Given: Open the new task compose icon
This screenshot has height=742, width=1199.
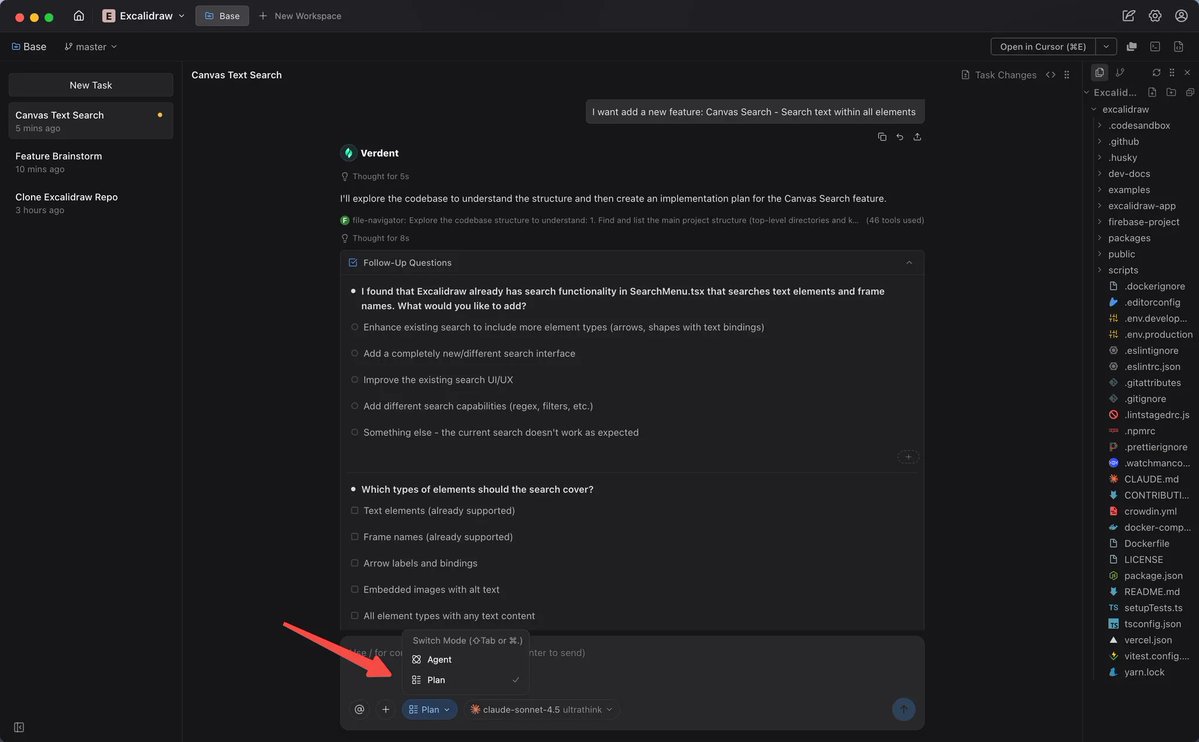Looking at the screenshot, I should pos(1128,15).
